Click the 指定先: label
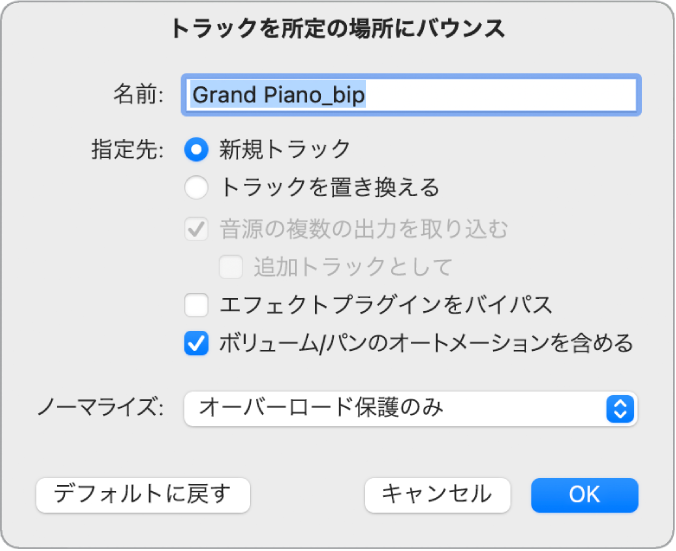The image size is (676, 551). (127, 150)
